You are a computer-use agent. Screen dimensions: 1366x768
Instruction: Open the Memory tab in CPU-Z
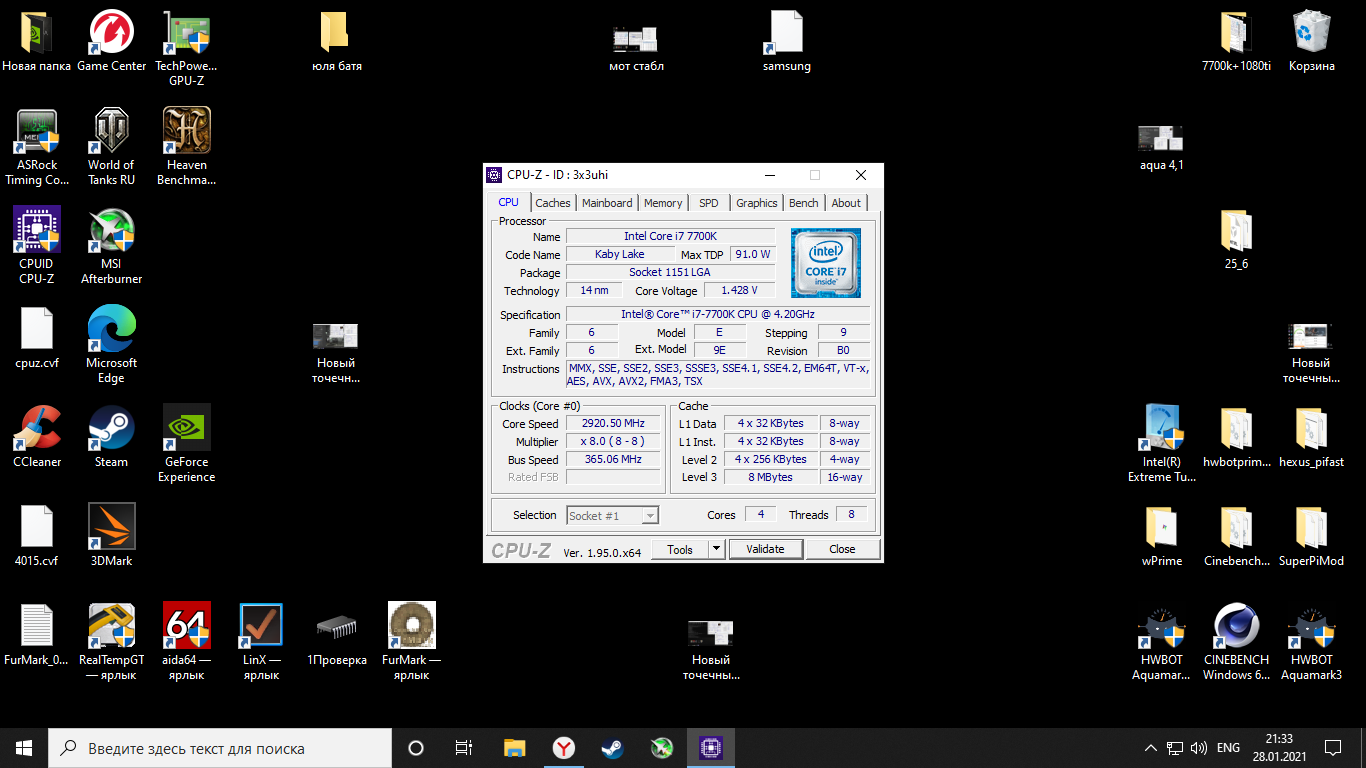click(x=663, y=203)
